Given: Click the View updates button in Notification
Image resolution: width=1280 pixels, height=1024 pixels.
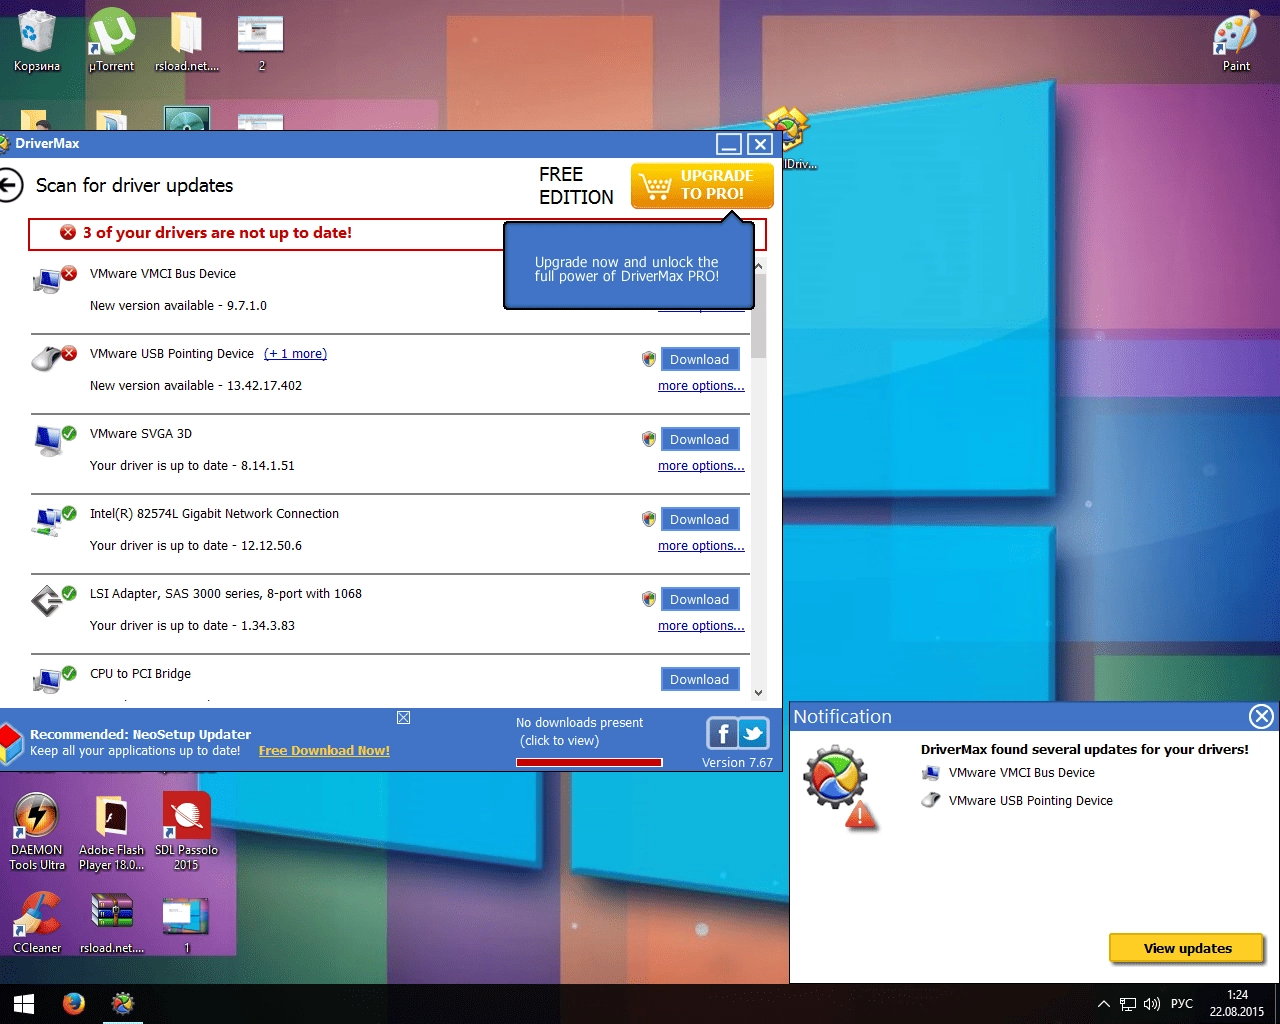Looking at the screenshot, I should click(1187, 948).
